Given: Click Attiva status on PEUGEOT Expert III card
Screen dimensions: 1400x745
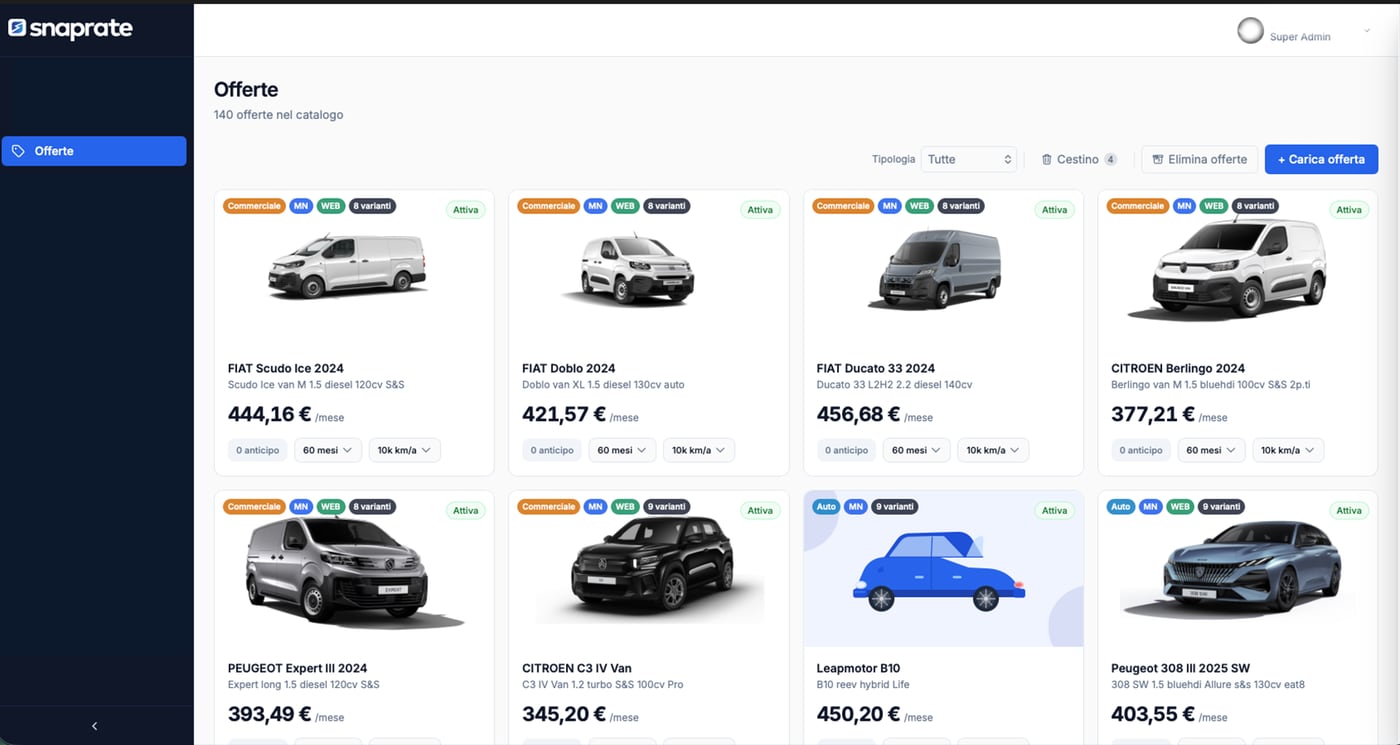Looking at the screenshot, I should point(466,510).
